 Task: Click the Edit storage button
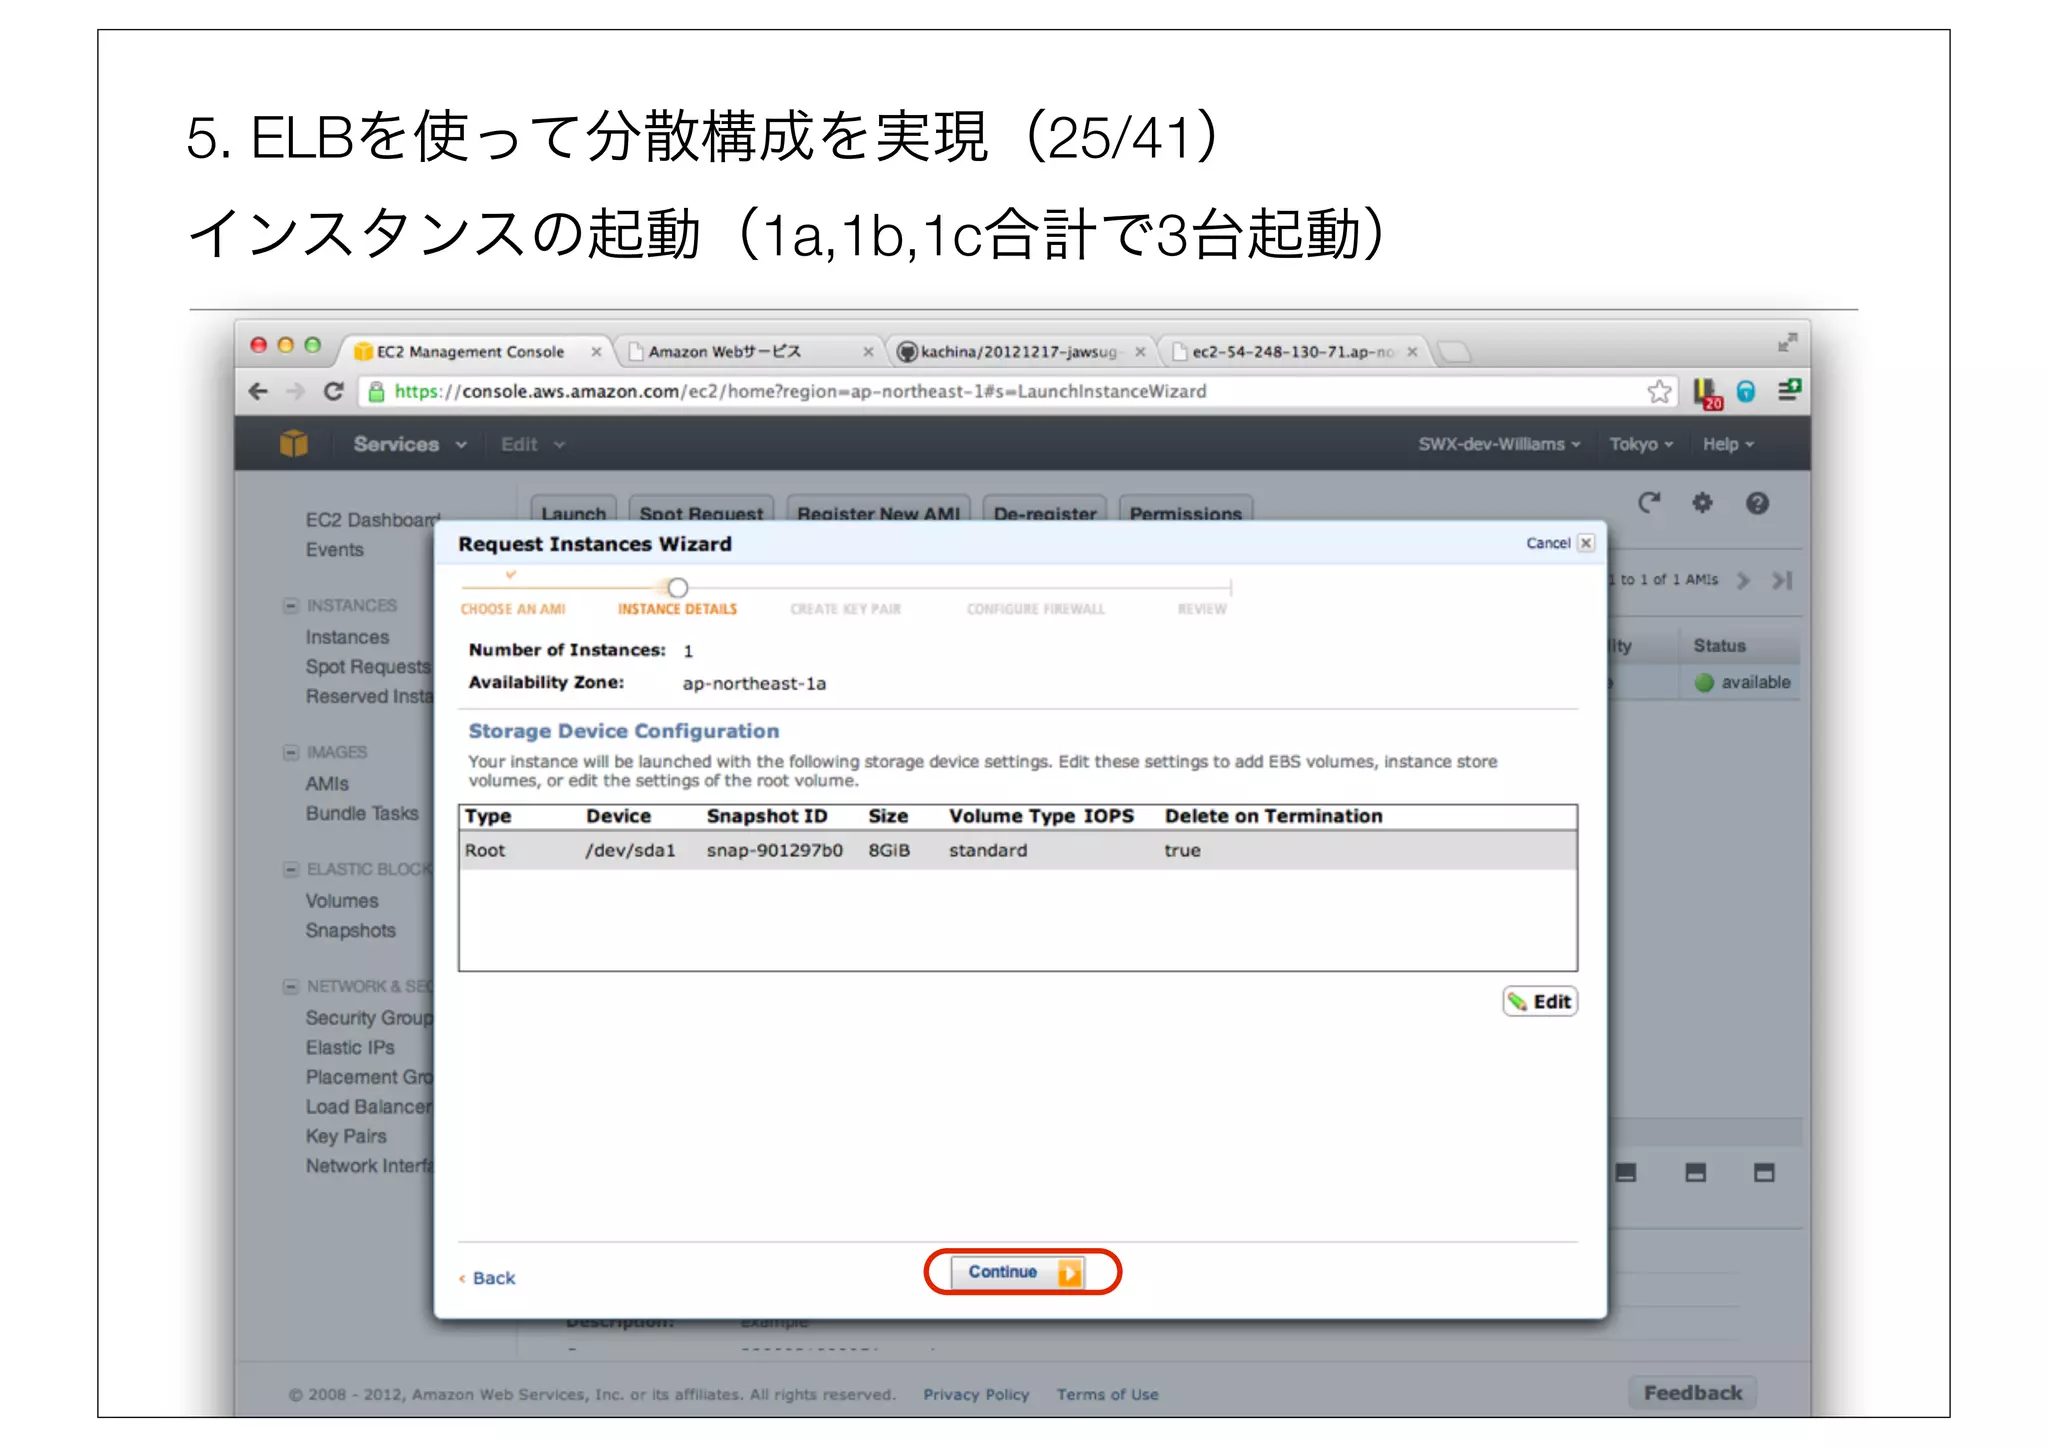pos(1540,1001)
